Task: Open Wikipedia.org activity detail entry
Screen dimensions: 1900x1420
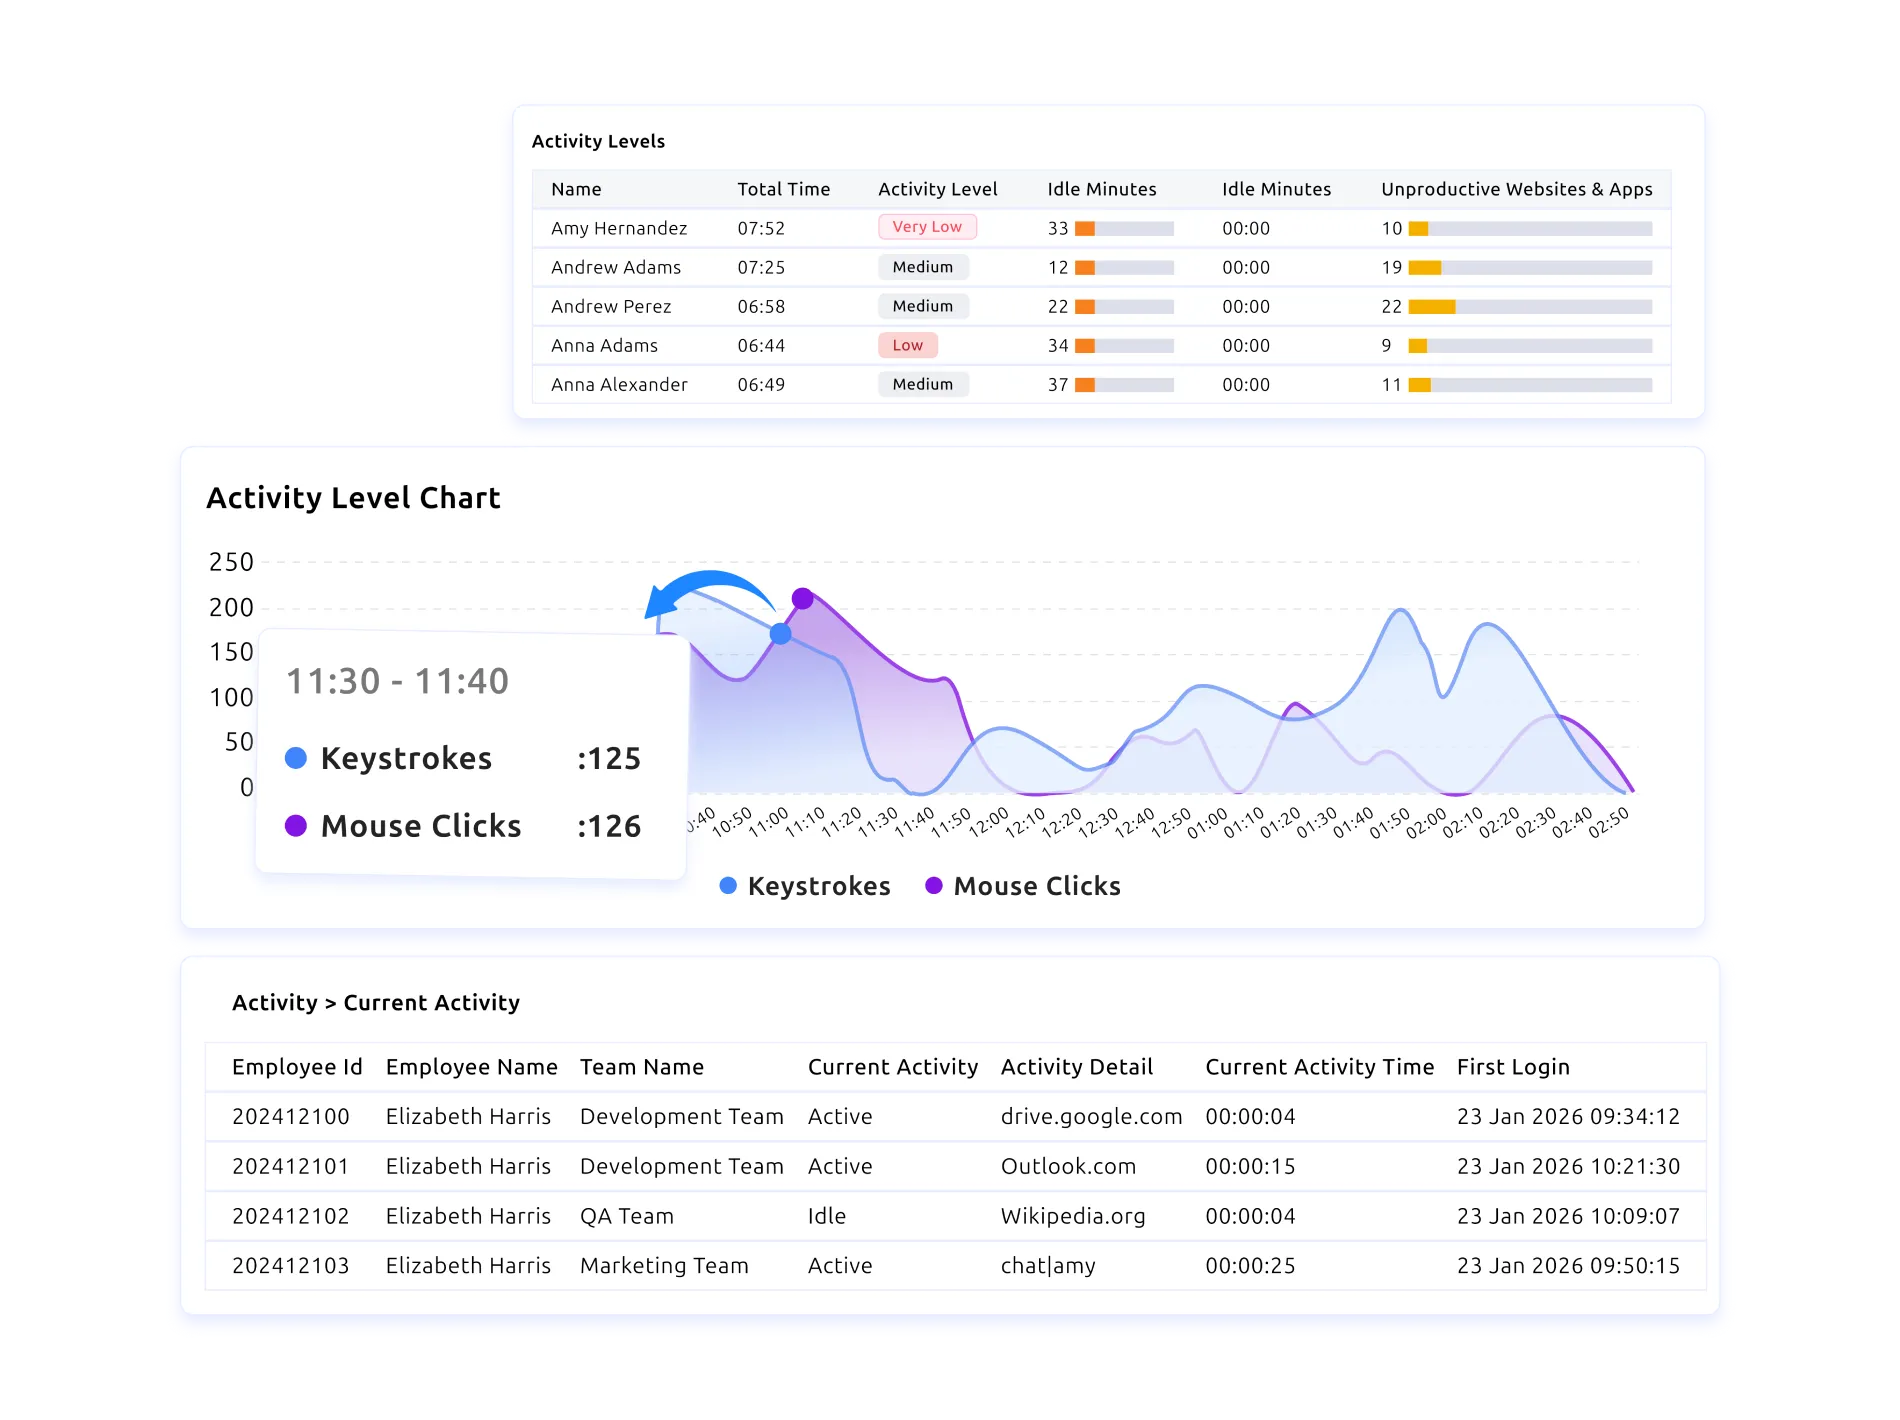Action: [x=1073, y=1216]
